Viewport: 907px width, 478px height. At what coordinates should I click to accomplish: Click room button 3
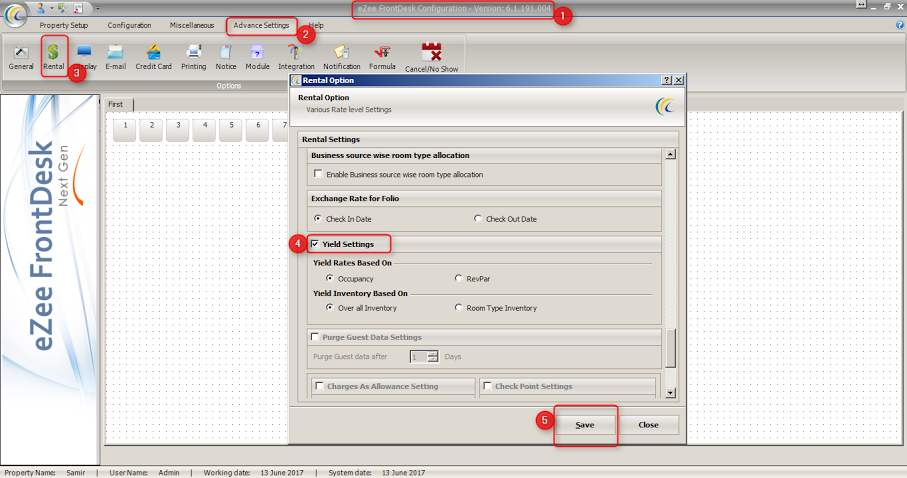(x=178, y=130)
